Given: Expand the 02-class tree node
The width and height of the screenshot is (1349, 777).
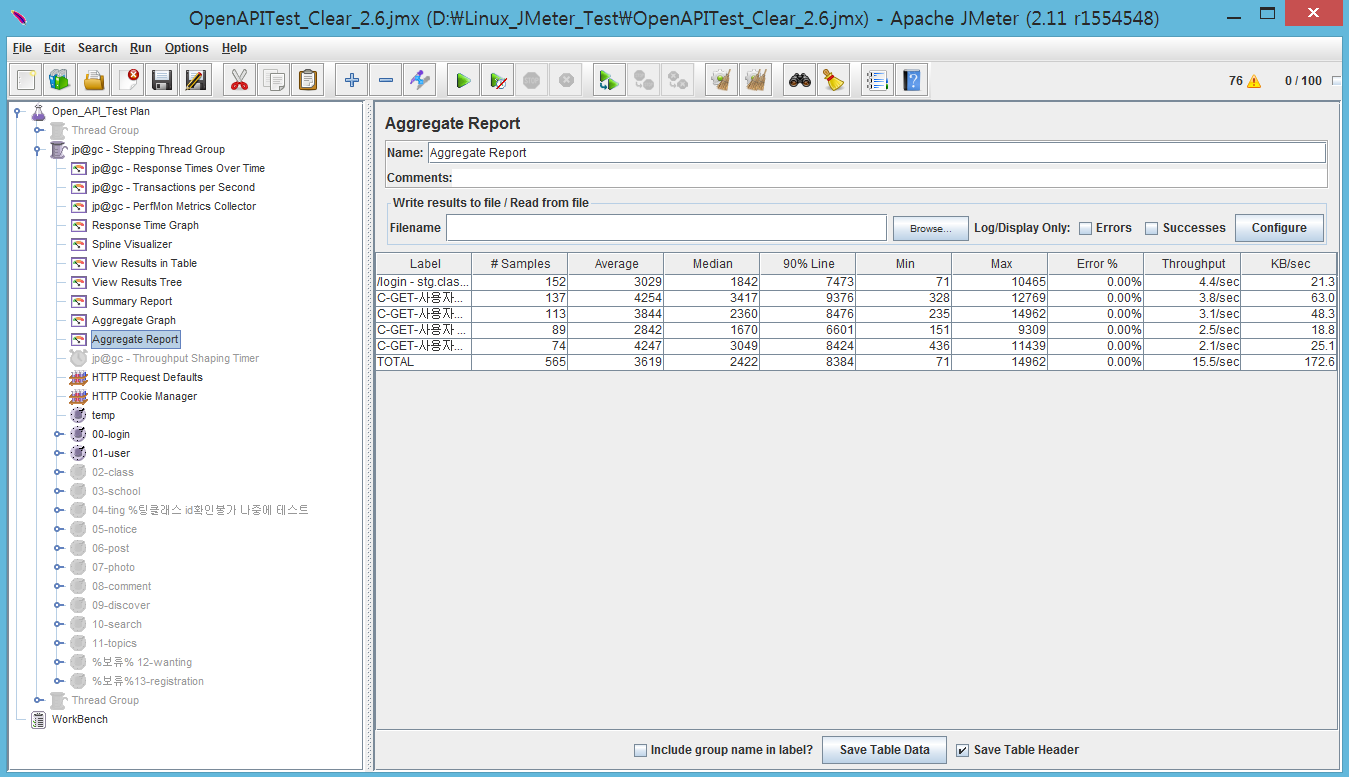Looking at the screenshot, I should click(x=58, y=472).
